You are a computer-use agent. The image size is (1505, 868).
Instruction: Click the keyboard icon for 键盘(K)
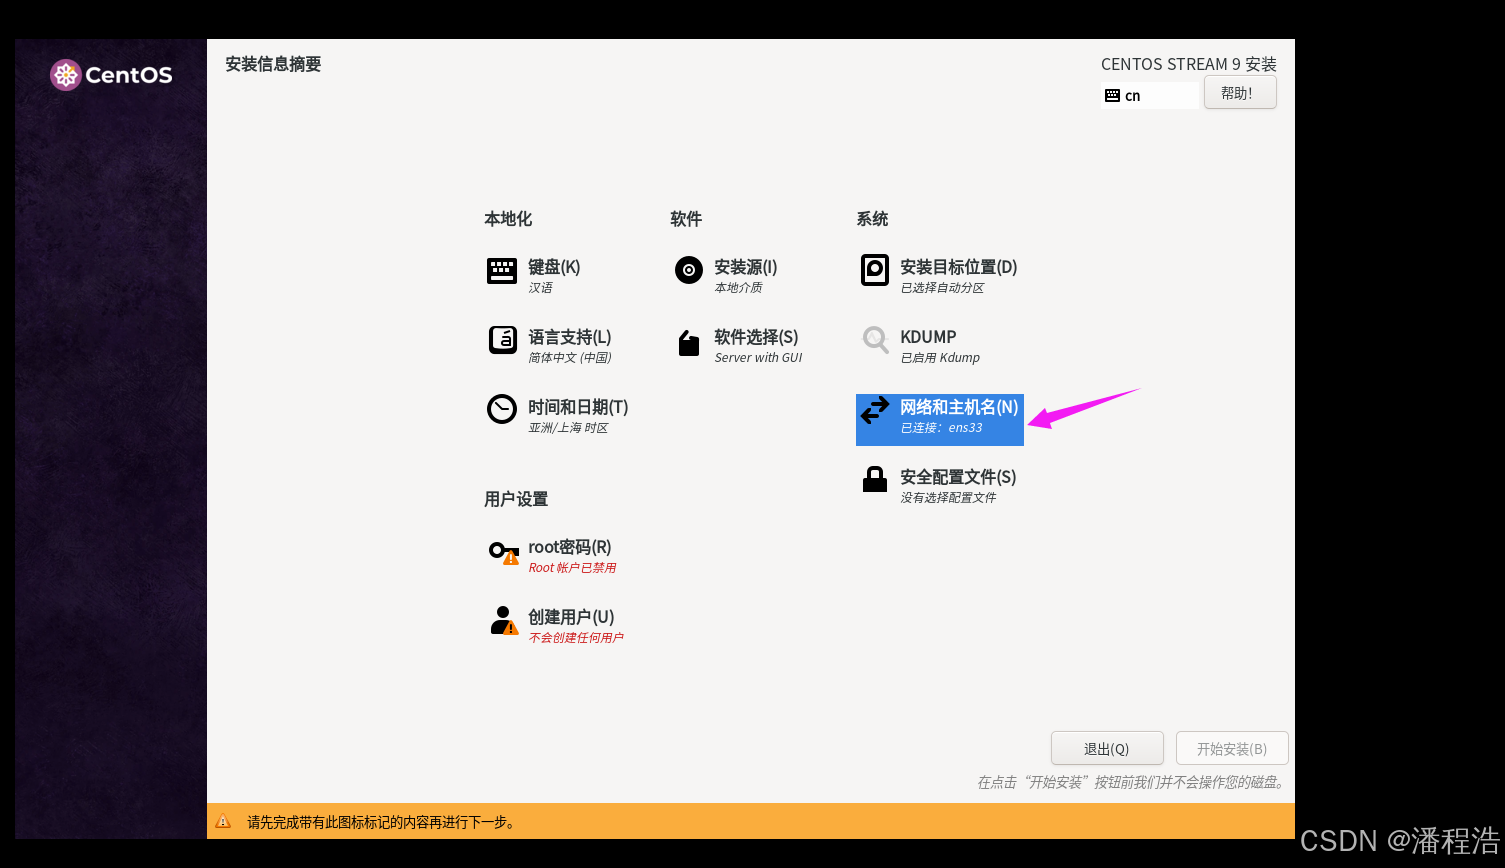502,270
